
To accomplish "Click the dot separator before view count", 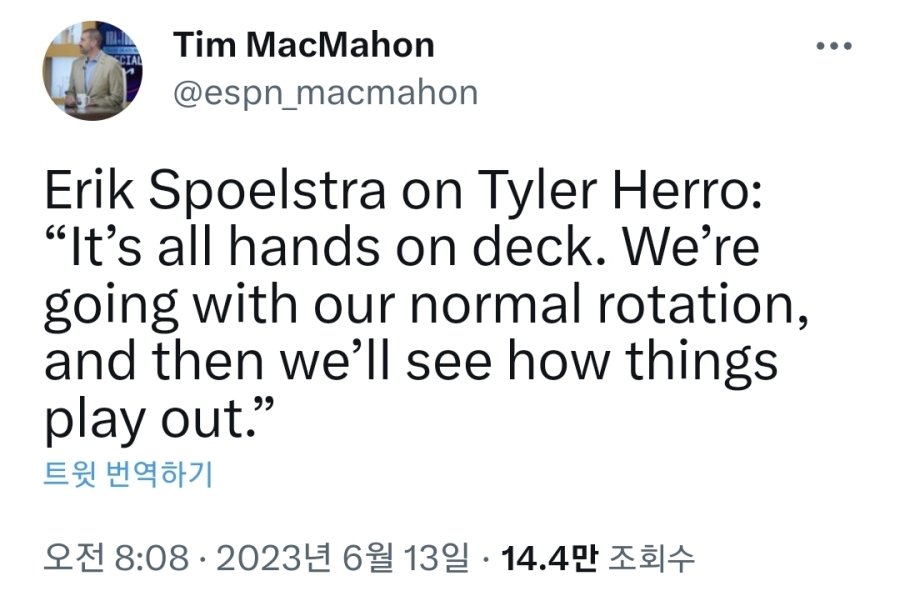I will pos(486,558).
